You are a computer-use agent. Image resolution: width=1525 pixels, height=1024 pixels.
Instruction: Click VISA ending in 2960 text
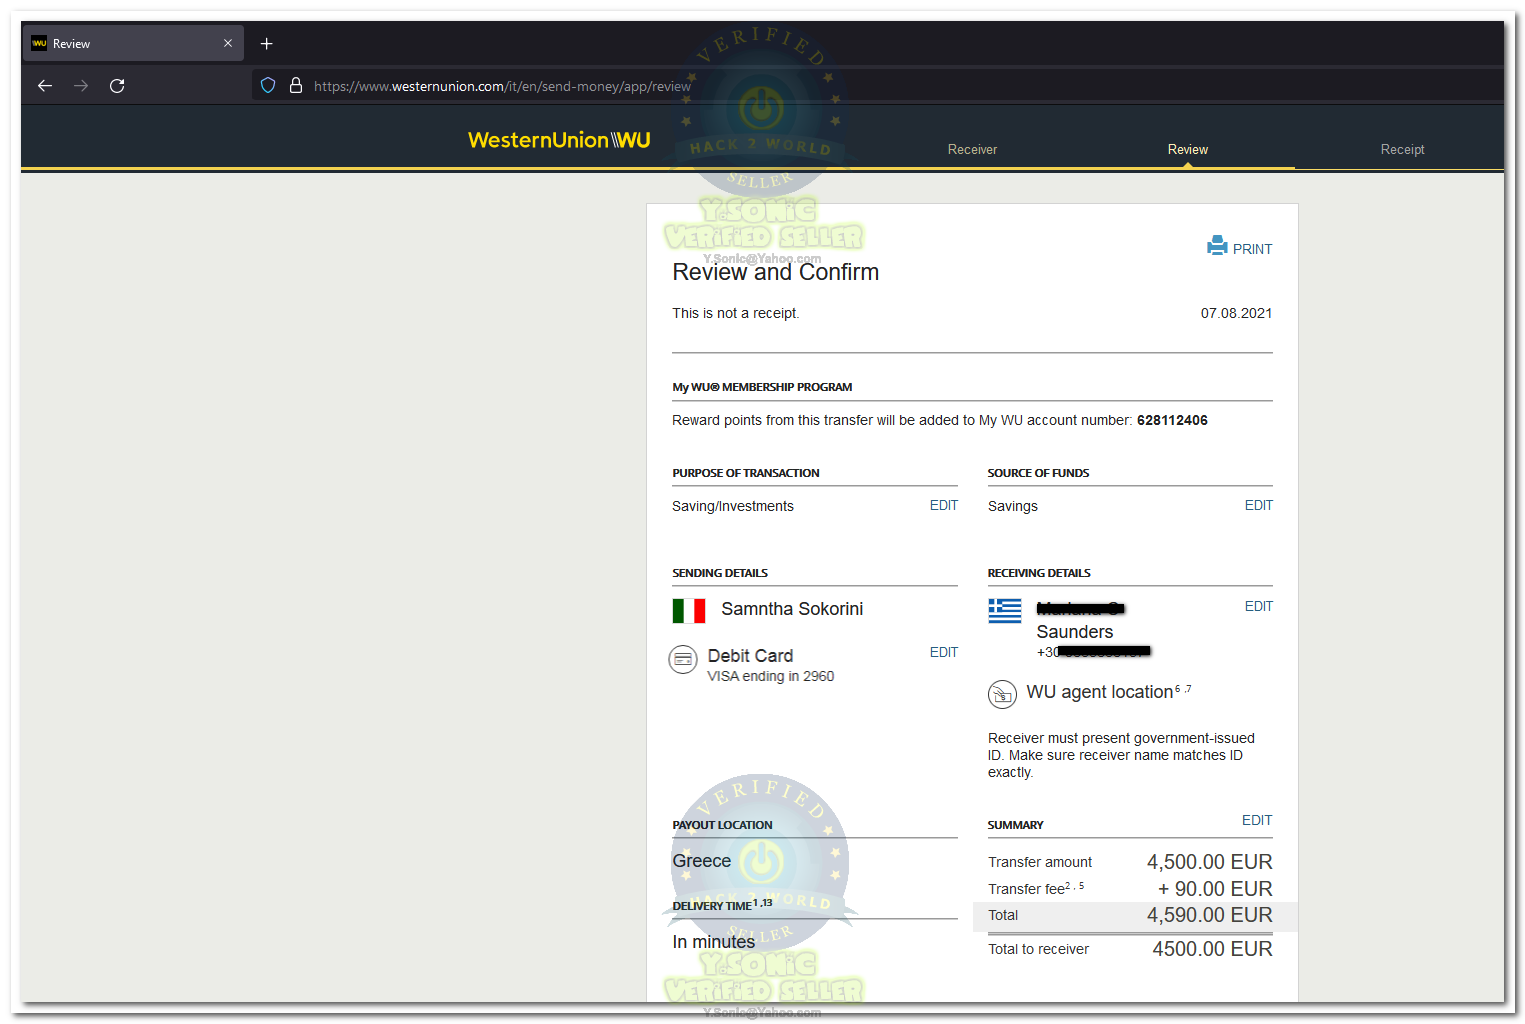[x=771, y=677]
